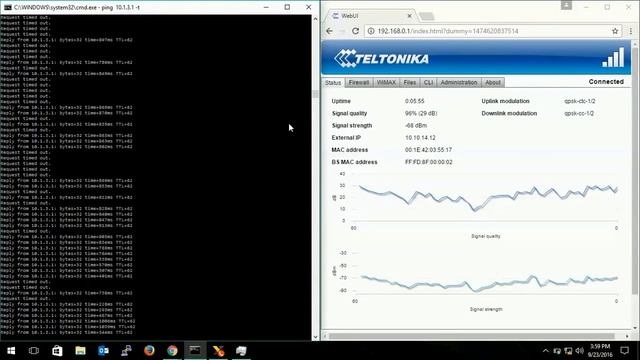Click the cmd window title bar icon
This screenshot has width=640, height=360.
[8, 7]
